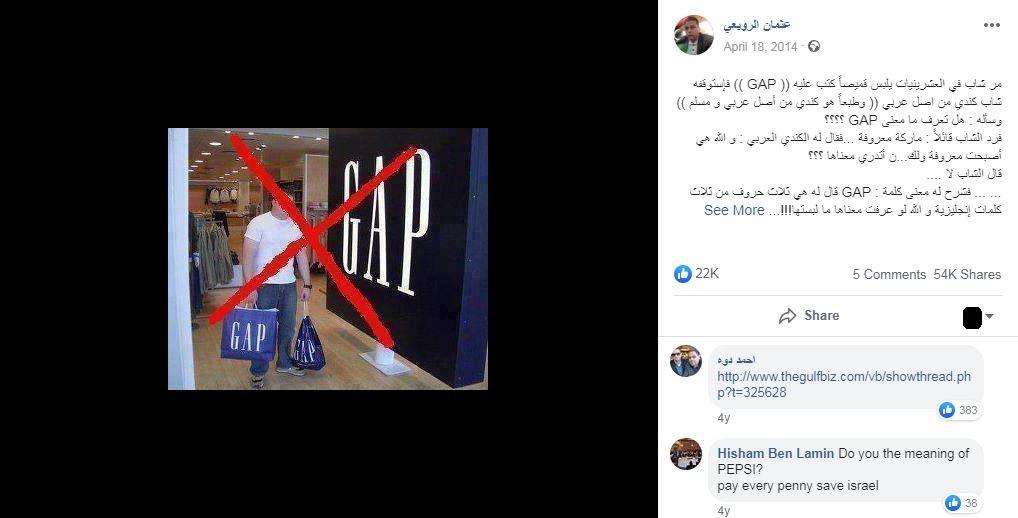Expand post text with See More
1018x518 pixels.
point(734,210)
